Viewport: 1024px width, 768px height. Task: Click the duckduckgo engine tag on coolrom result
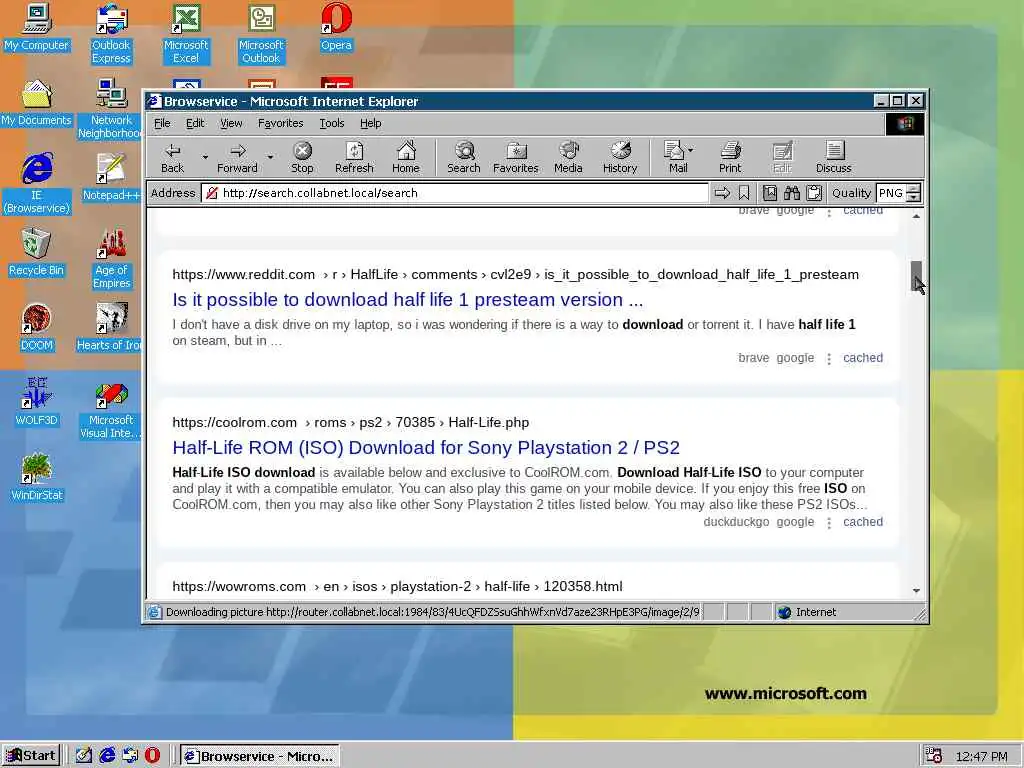point(736,522)
